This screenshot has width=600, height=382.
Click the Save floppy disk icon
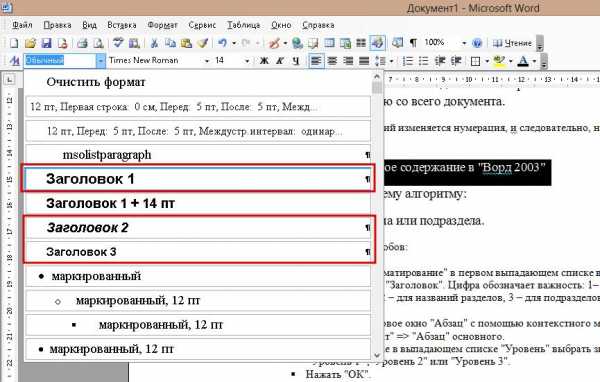point(46,43)
